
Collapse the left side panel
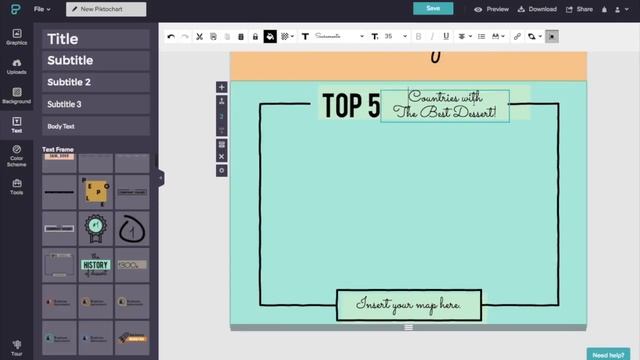160,178
